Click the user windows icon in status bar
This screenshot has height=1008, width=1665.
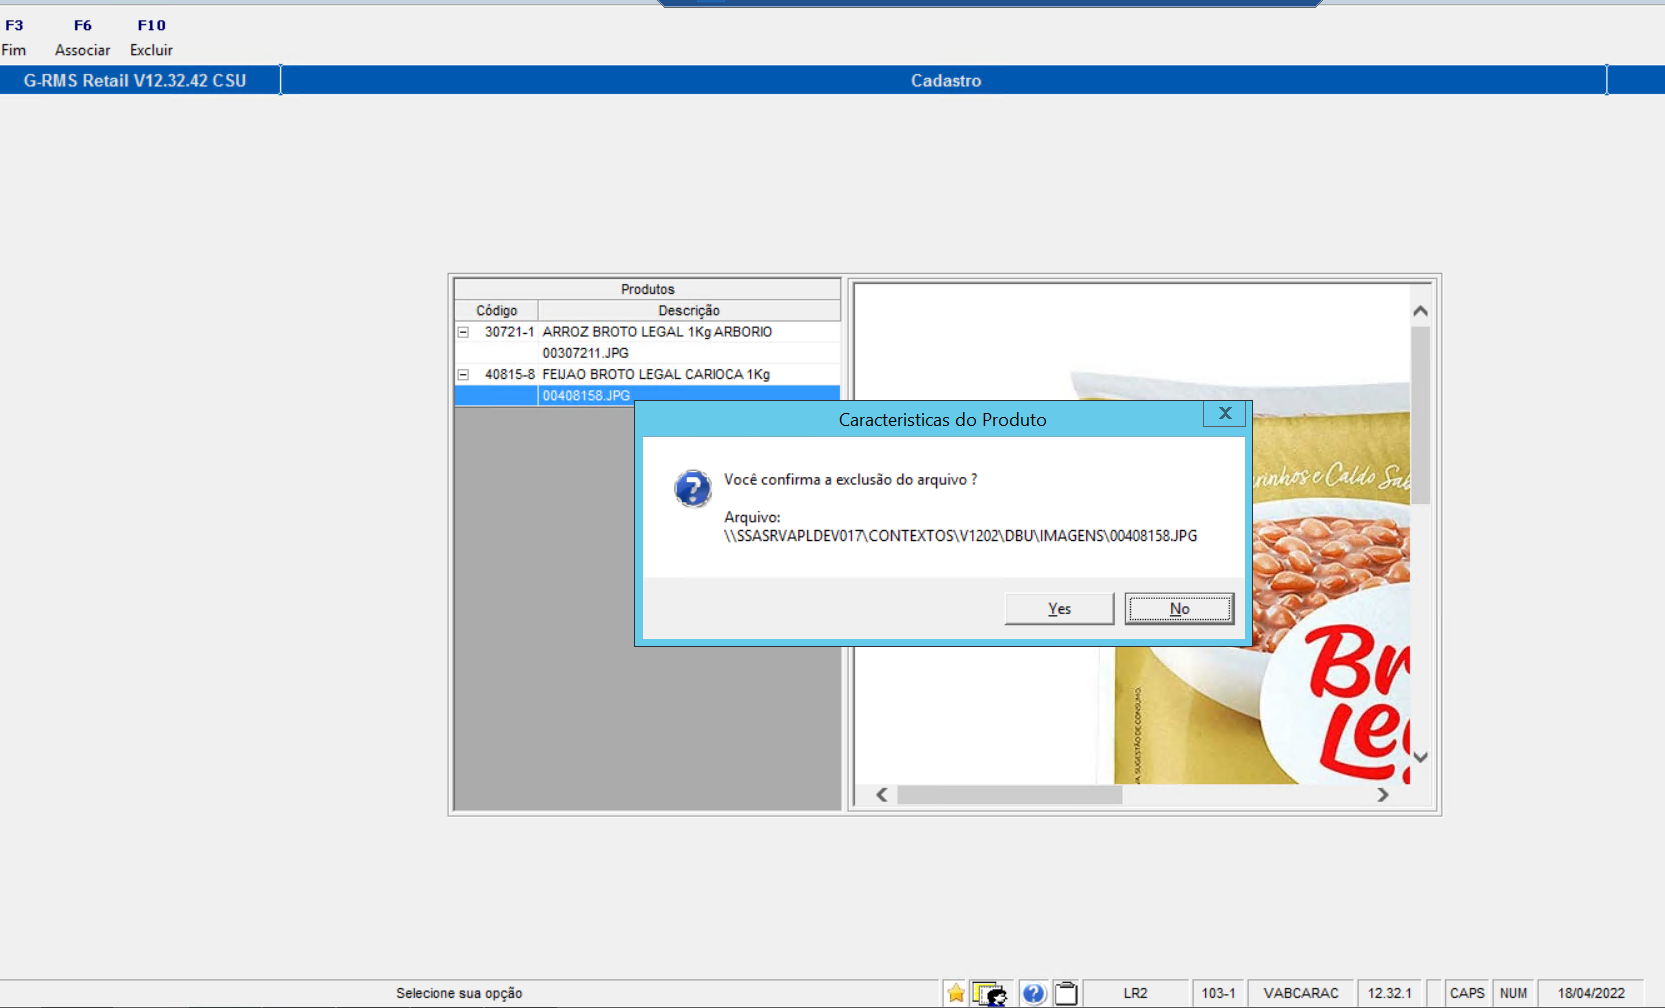click(990, 993)
